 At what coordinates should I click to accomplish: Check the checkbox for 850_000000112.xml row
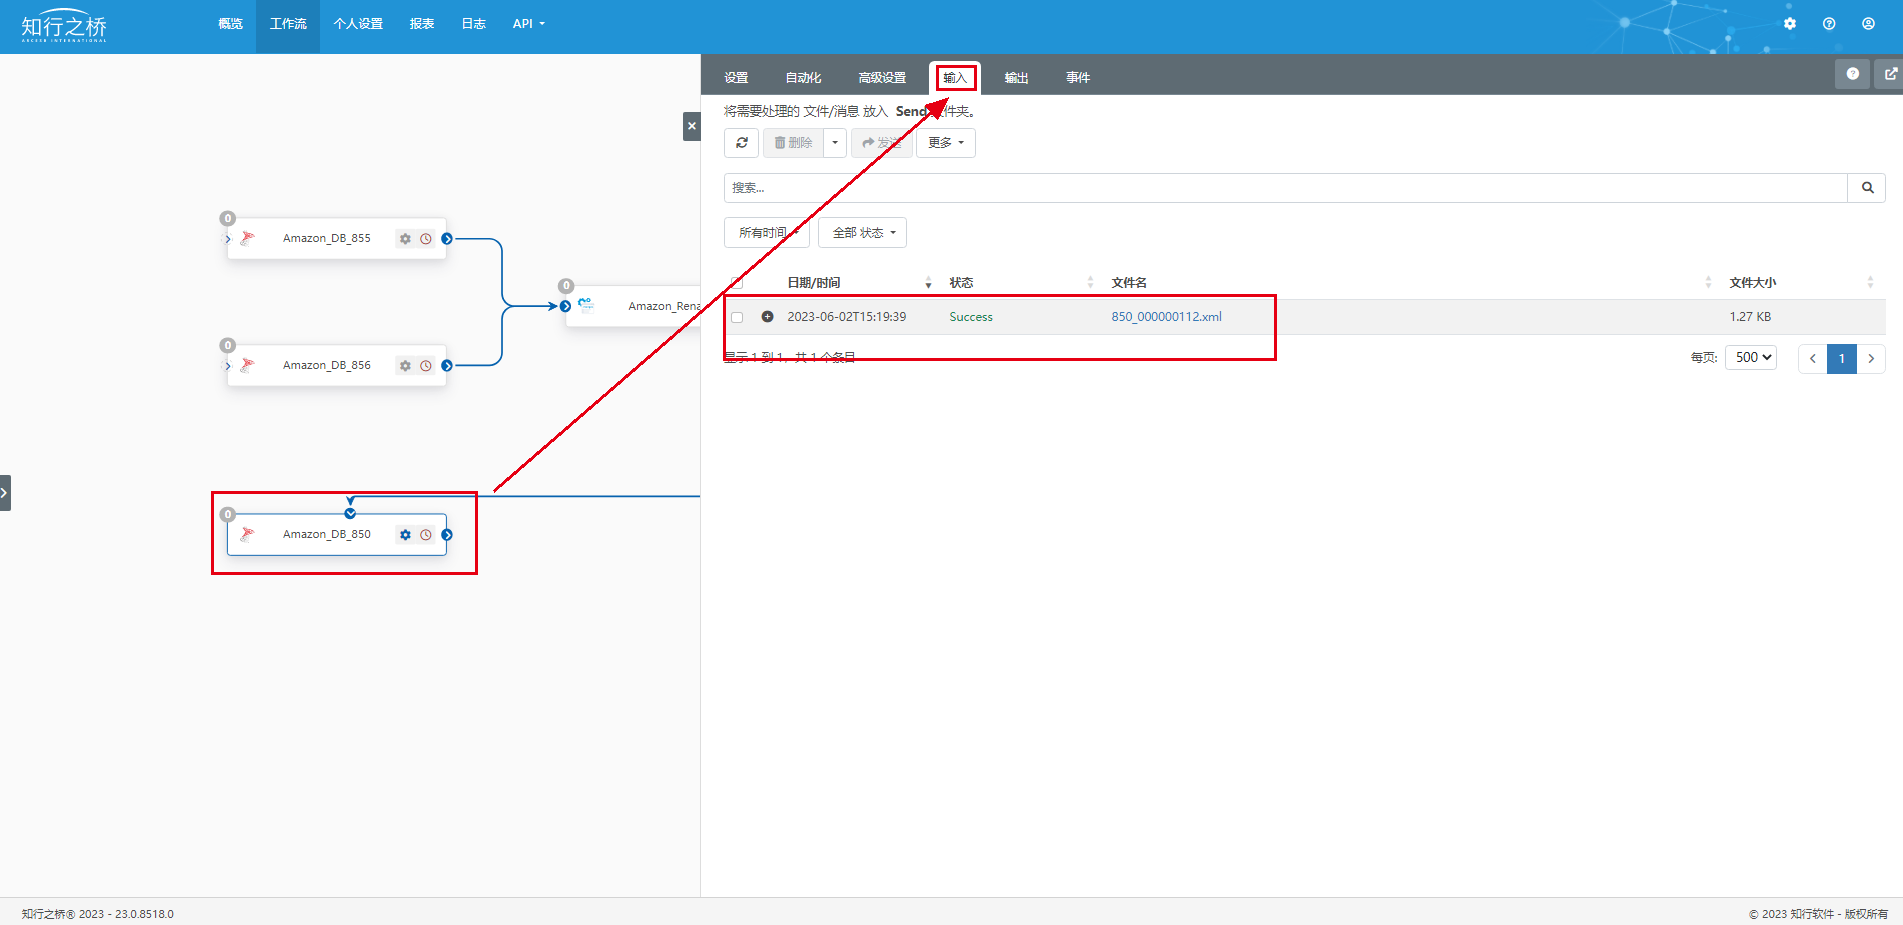[x=737, y=317]
